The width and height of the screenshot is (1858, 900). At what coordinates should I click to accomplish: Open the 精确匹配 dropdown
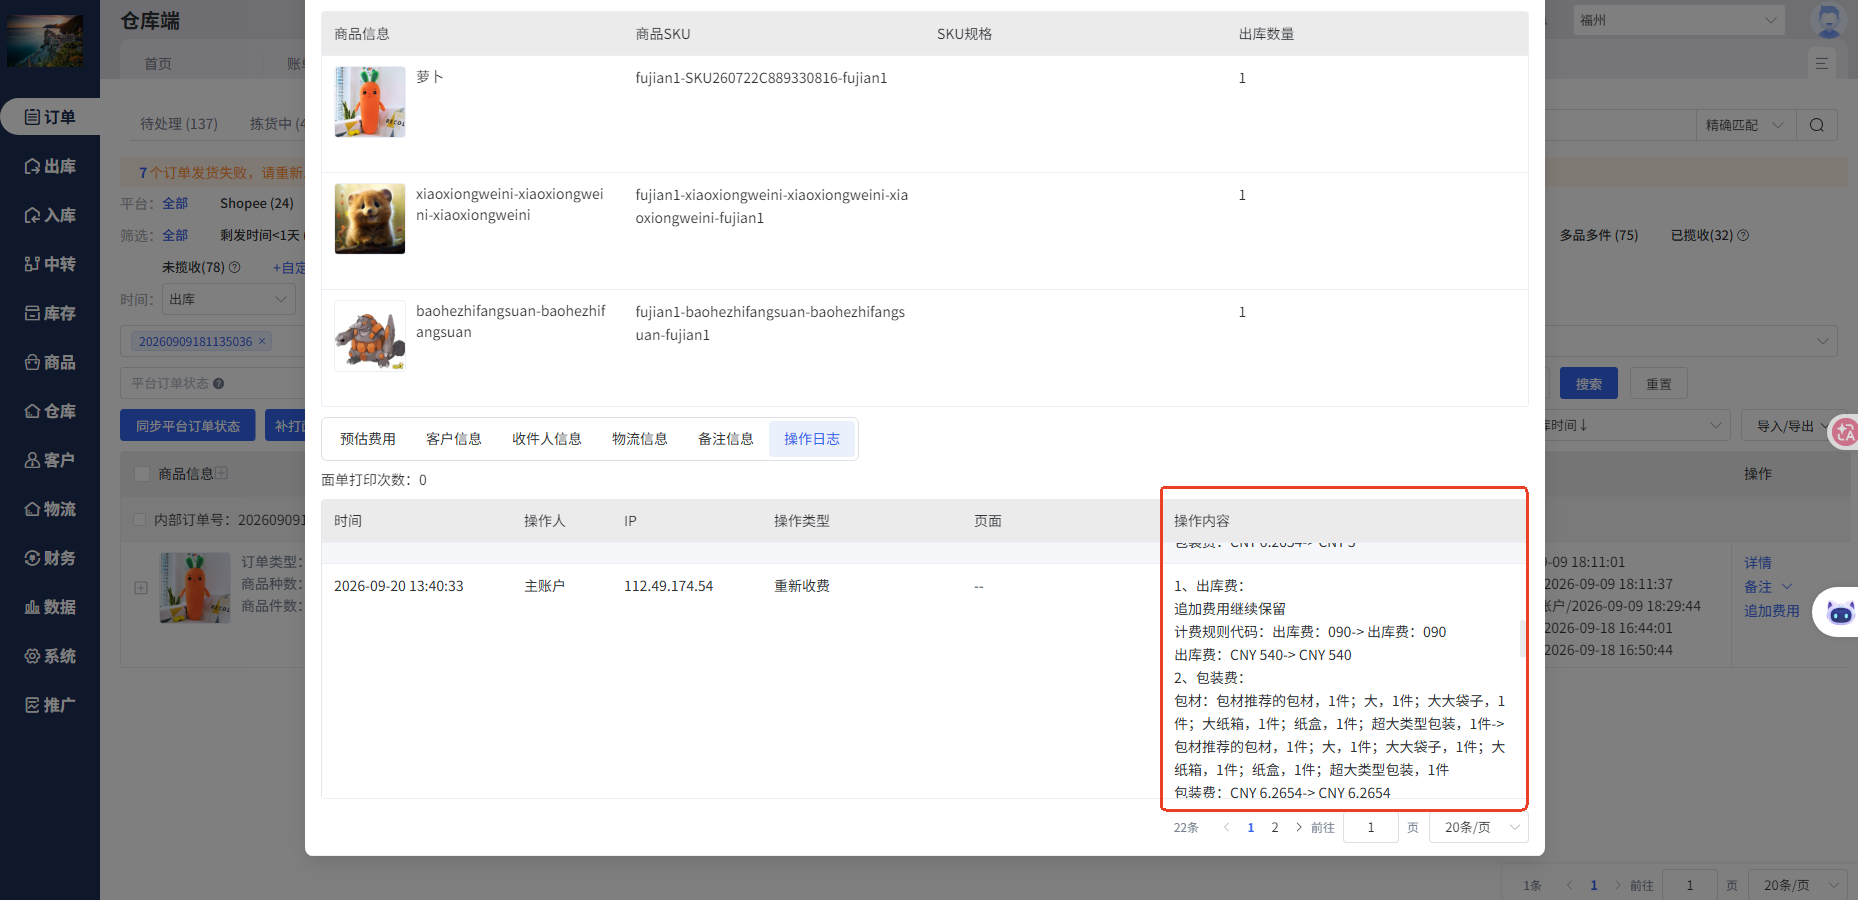pyautogui.click(x=1744, y=125)
